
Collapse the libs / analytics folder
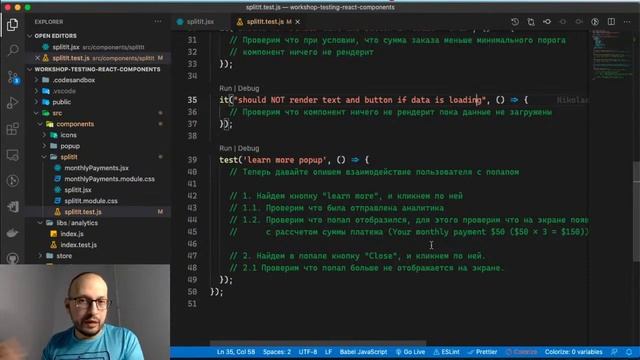pos(77,223)
